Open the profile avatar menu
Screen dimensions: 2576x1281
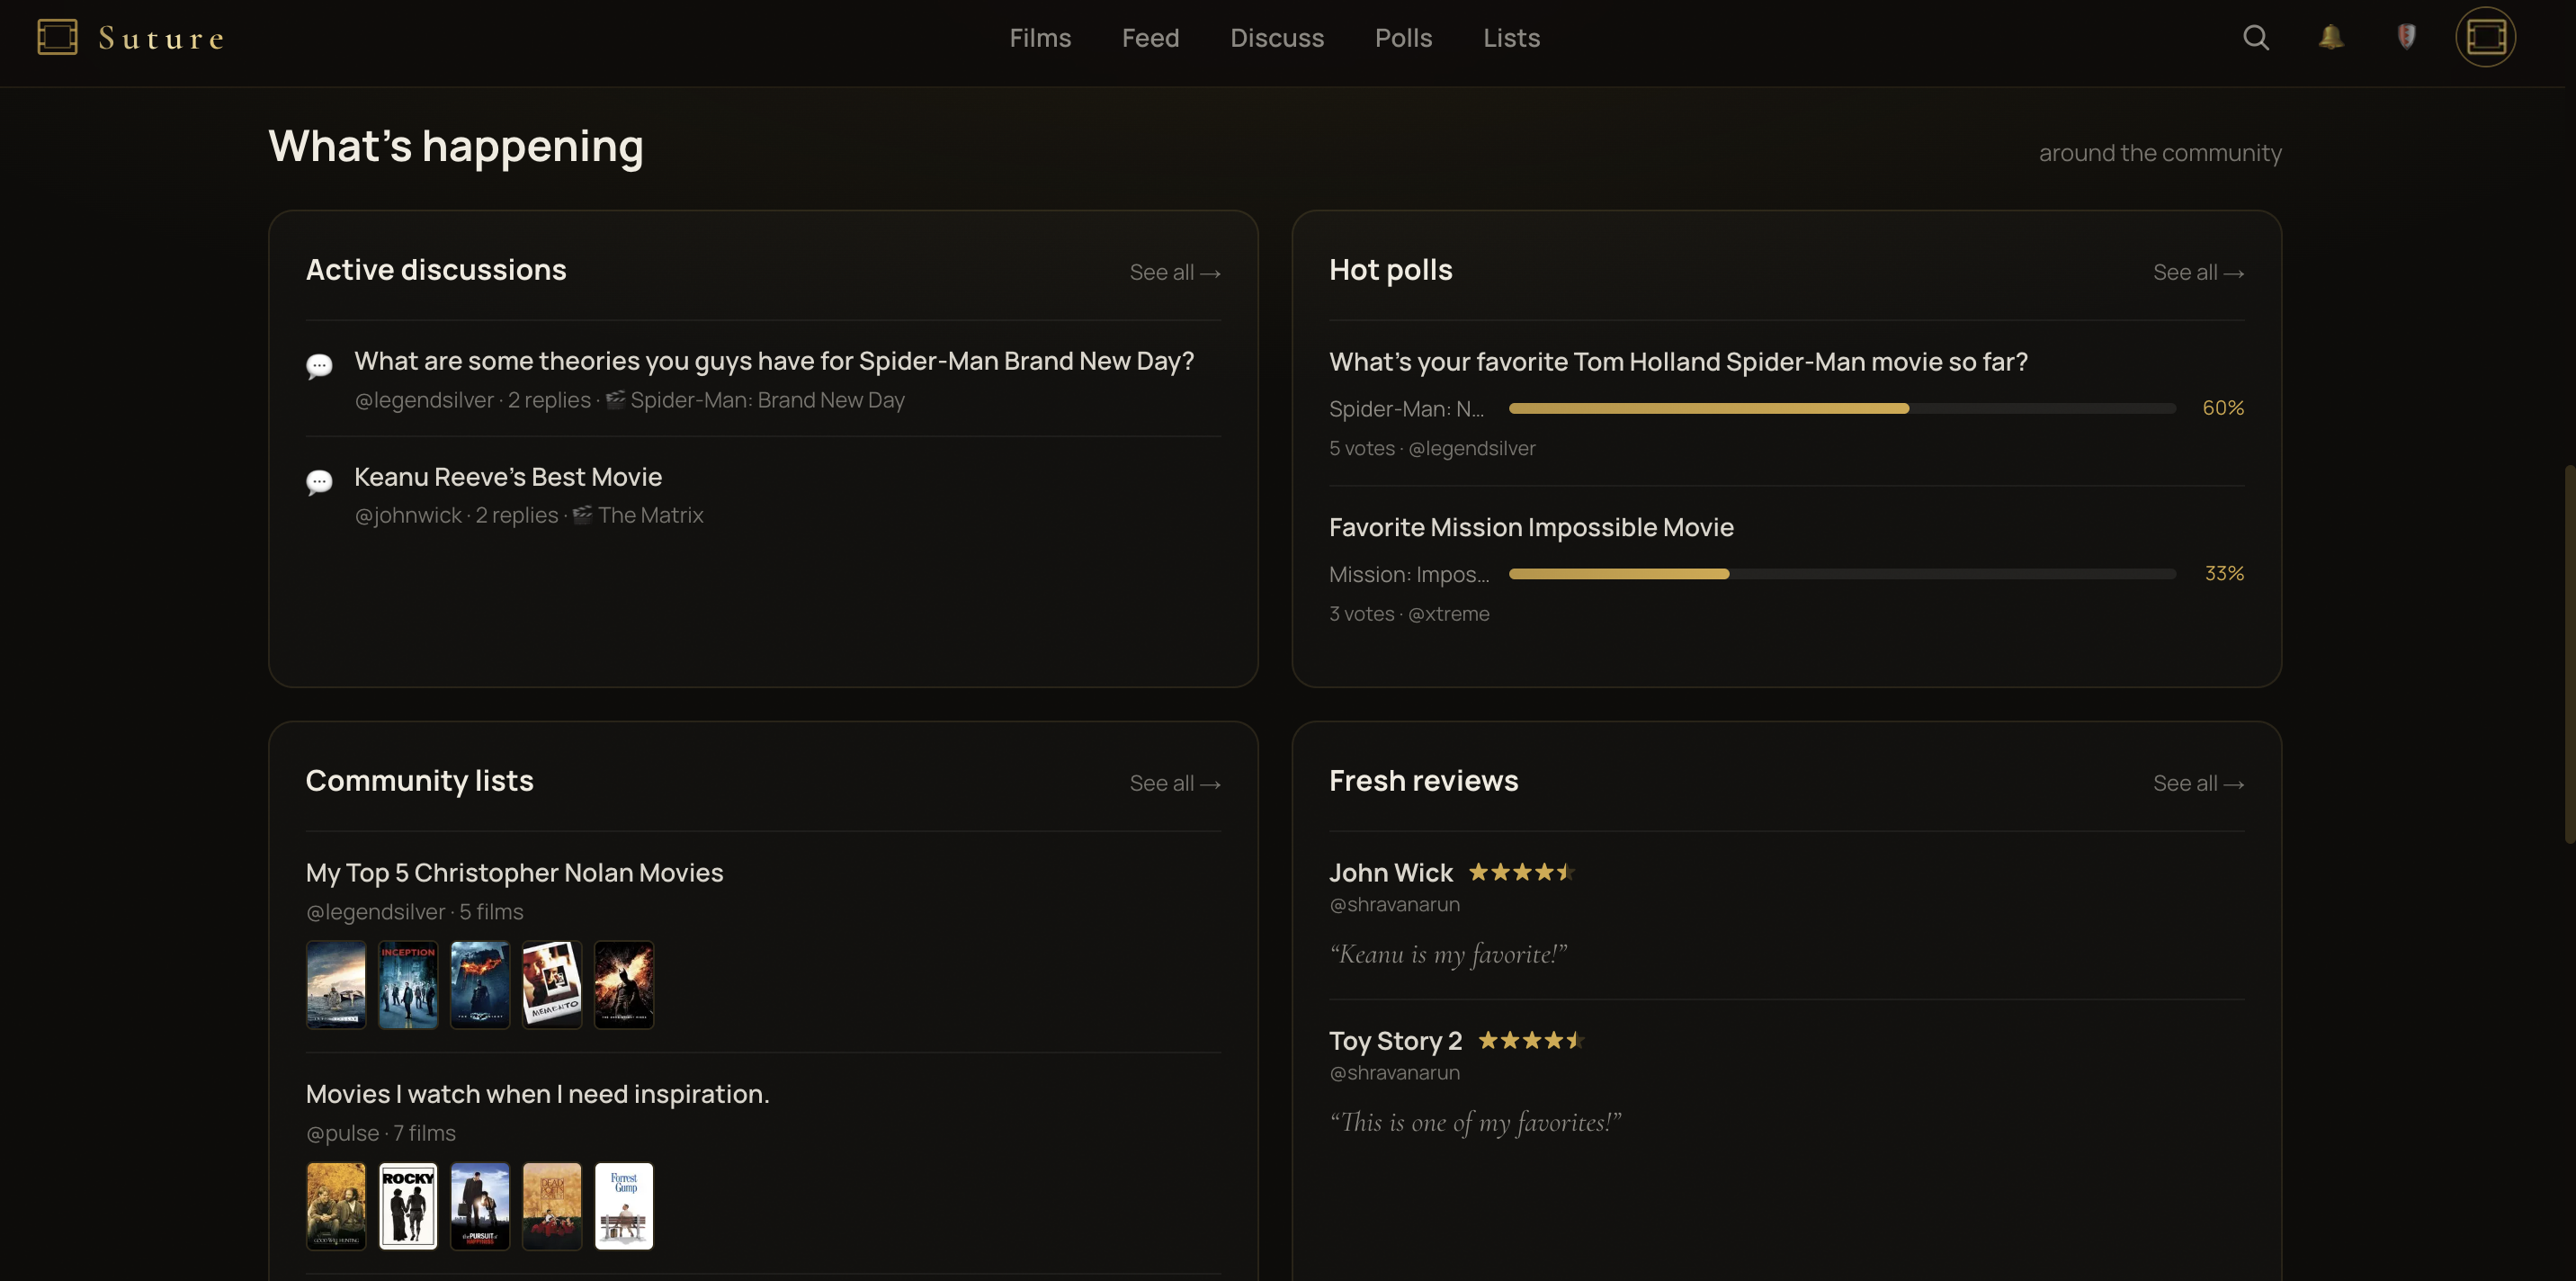click(x=2485, y=37)
